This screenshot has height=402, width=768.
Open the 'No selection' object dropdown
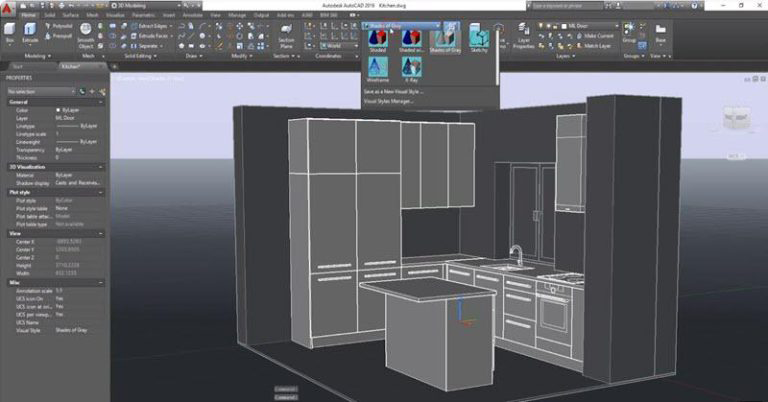pos(40,90)
